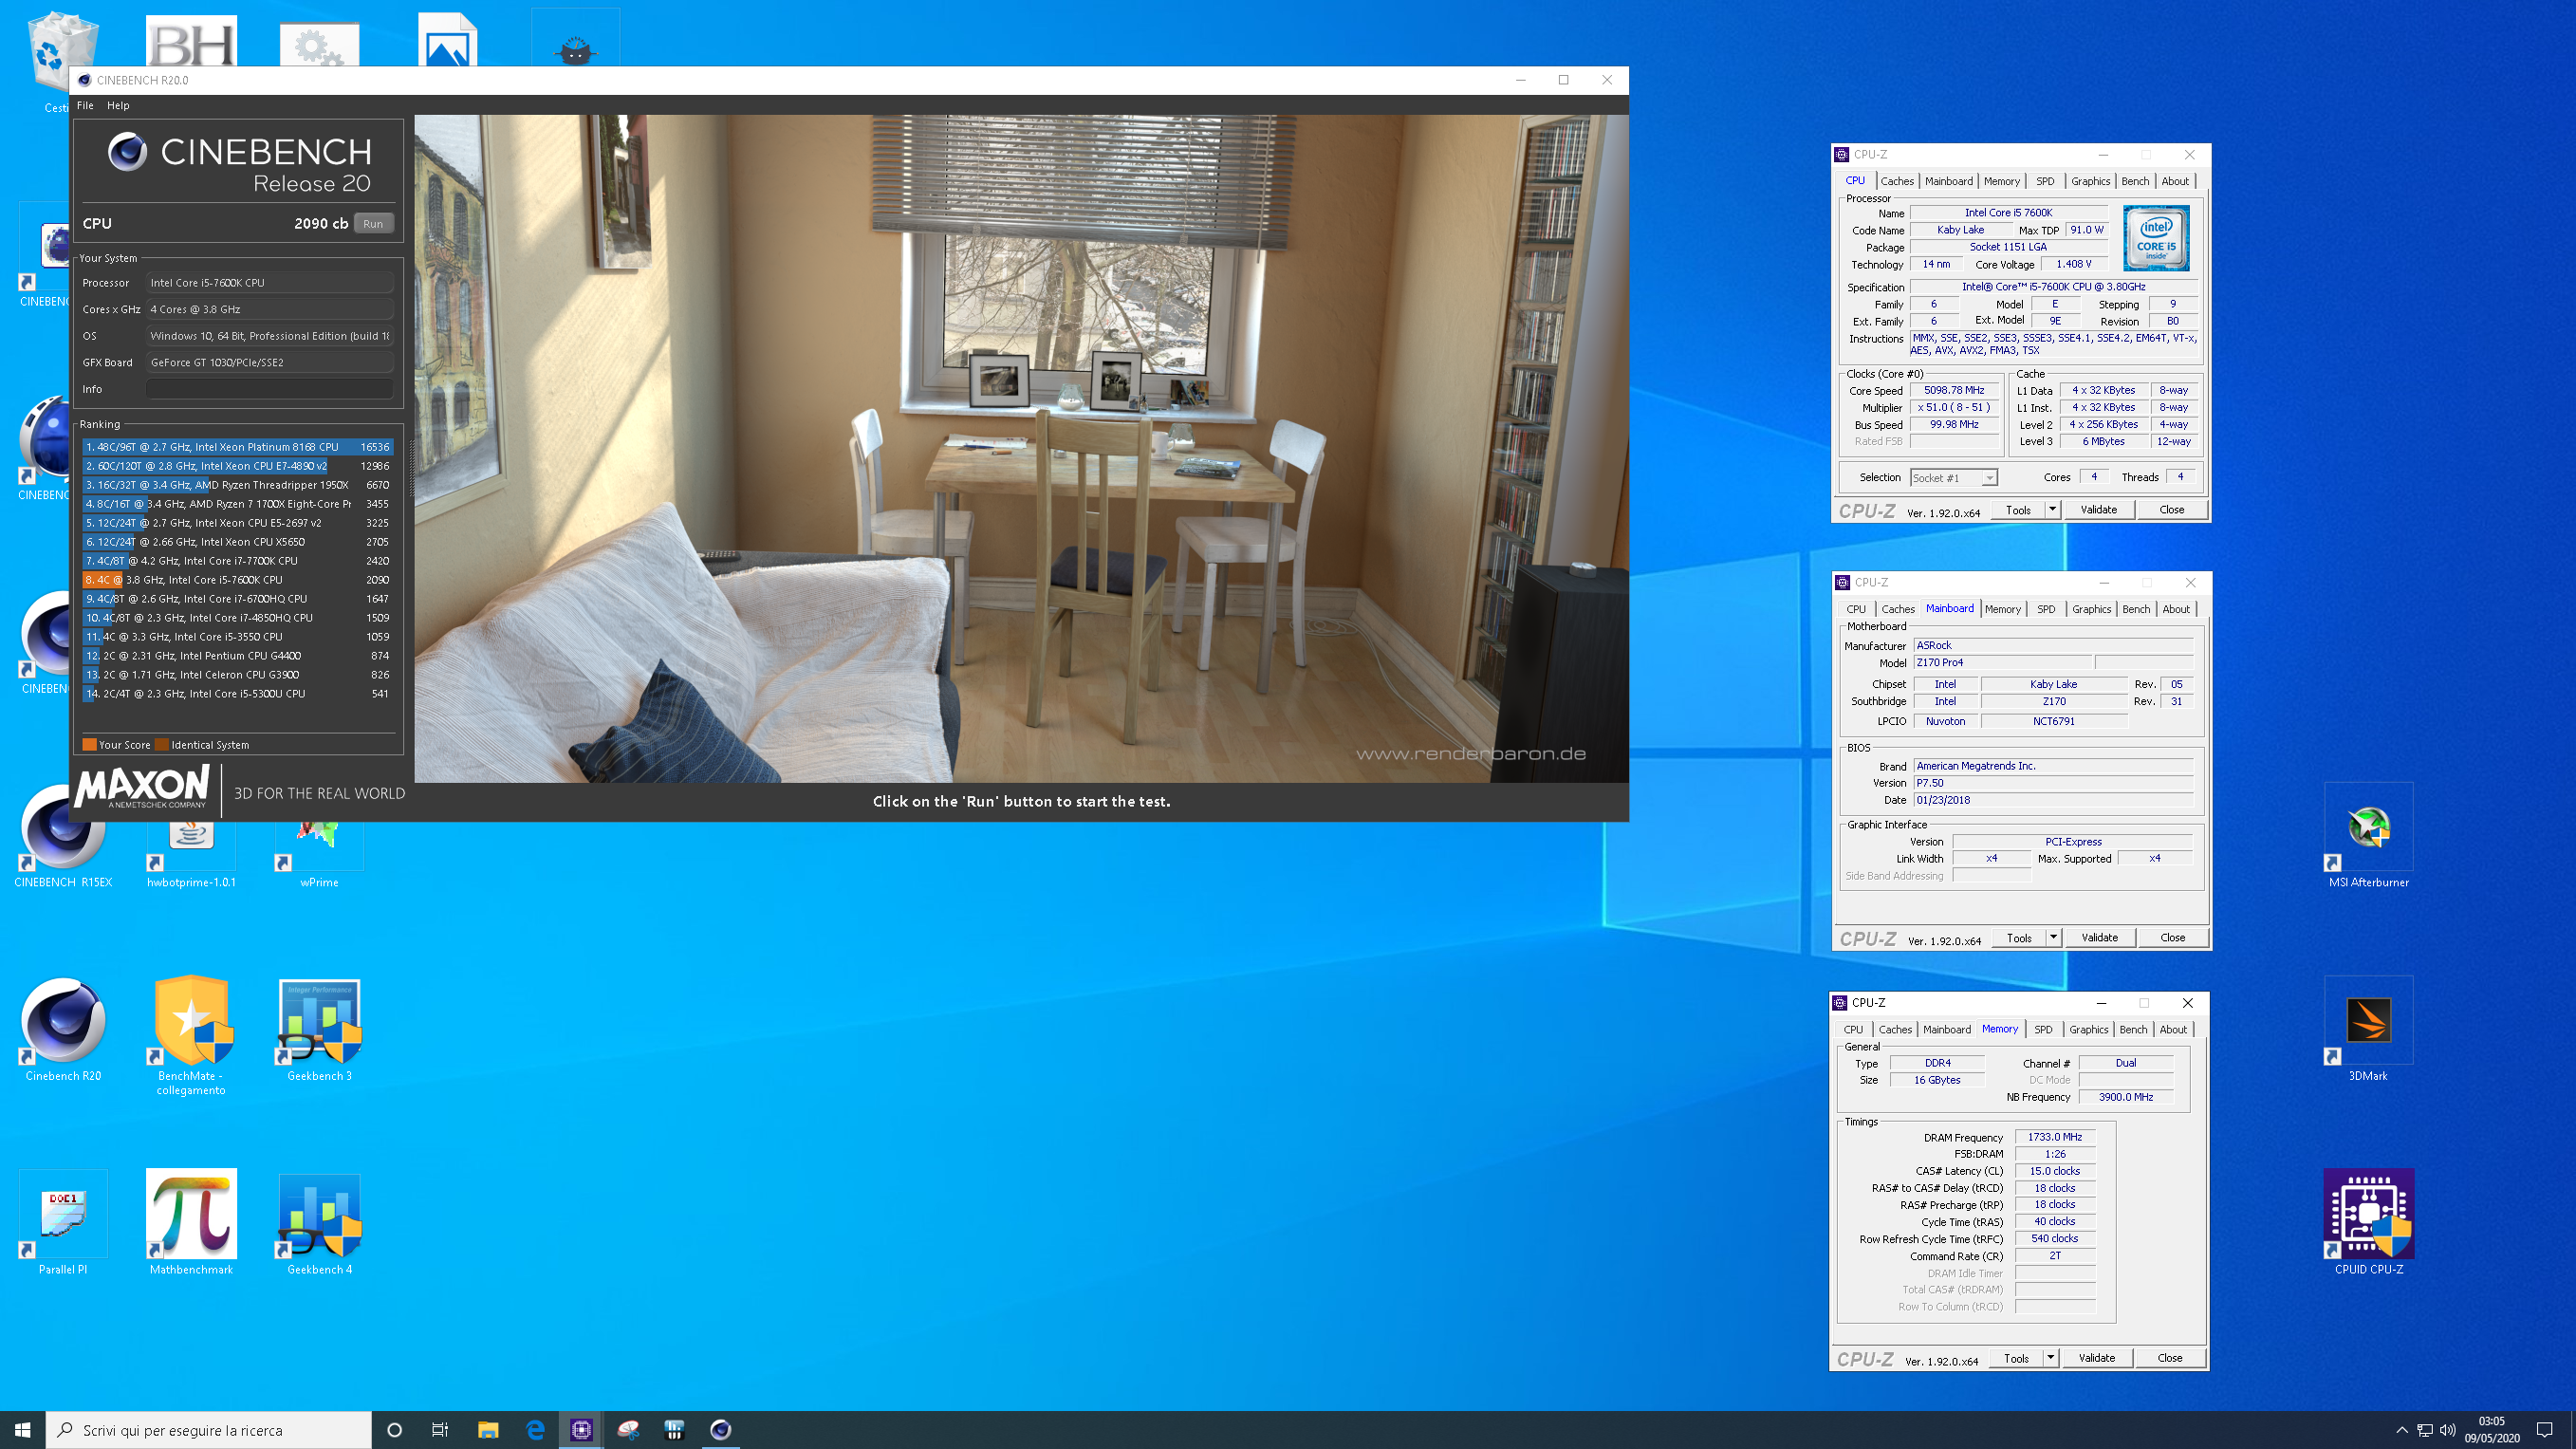2576x1449 pixels.
Task: Open Snipping Tool taskbar icon
Action: 628,1430
